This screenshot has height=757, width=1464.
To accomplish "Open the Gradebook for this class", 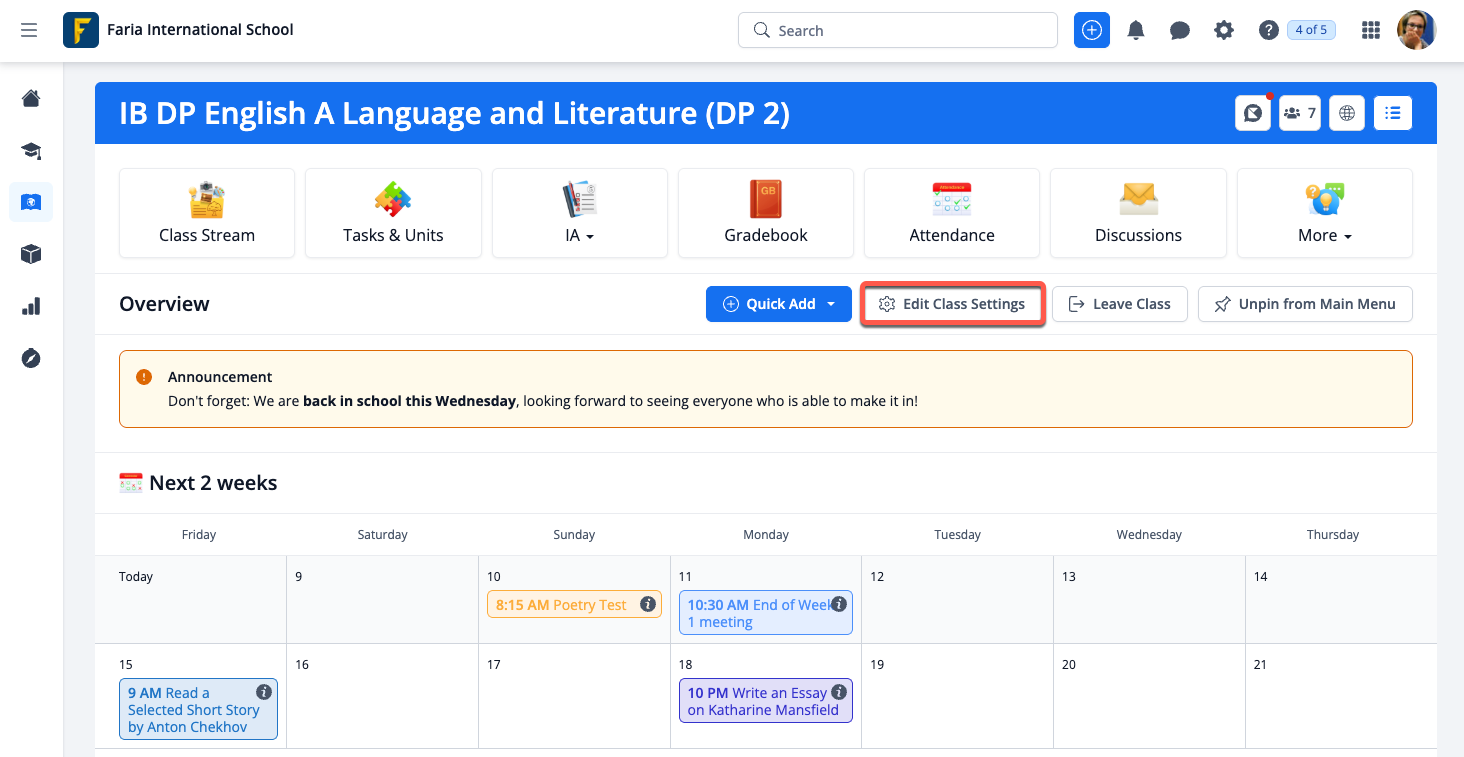I will pos(765,213).
